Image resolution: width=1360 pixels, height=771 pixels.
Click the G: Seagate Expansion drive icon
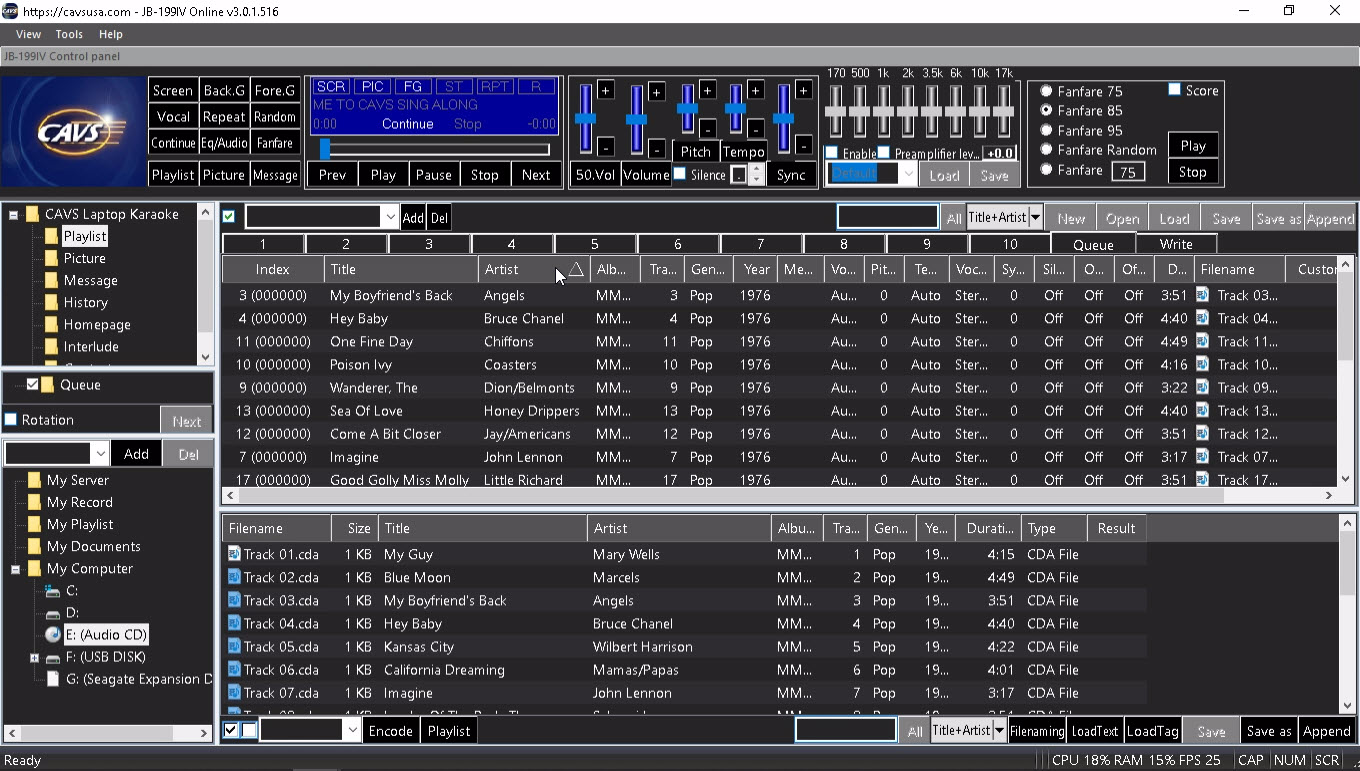tap(53, 679)
